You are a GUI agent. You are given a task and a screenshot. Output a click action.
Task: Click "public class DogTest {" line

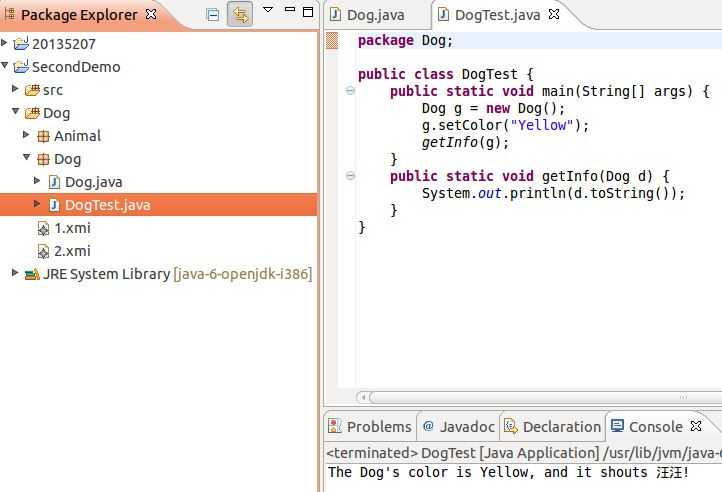coord(445,74)
